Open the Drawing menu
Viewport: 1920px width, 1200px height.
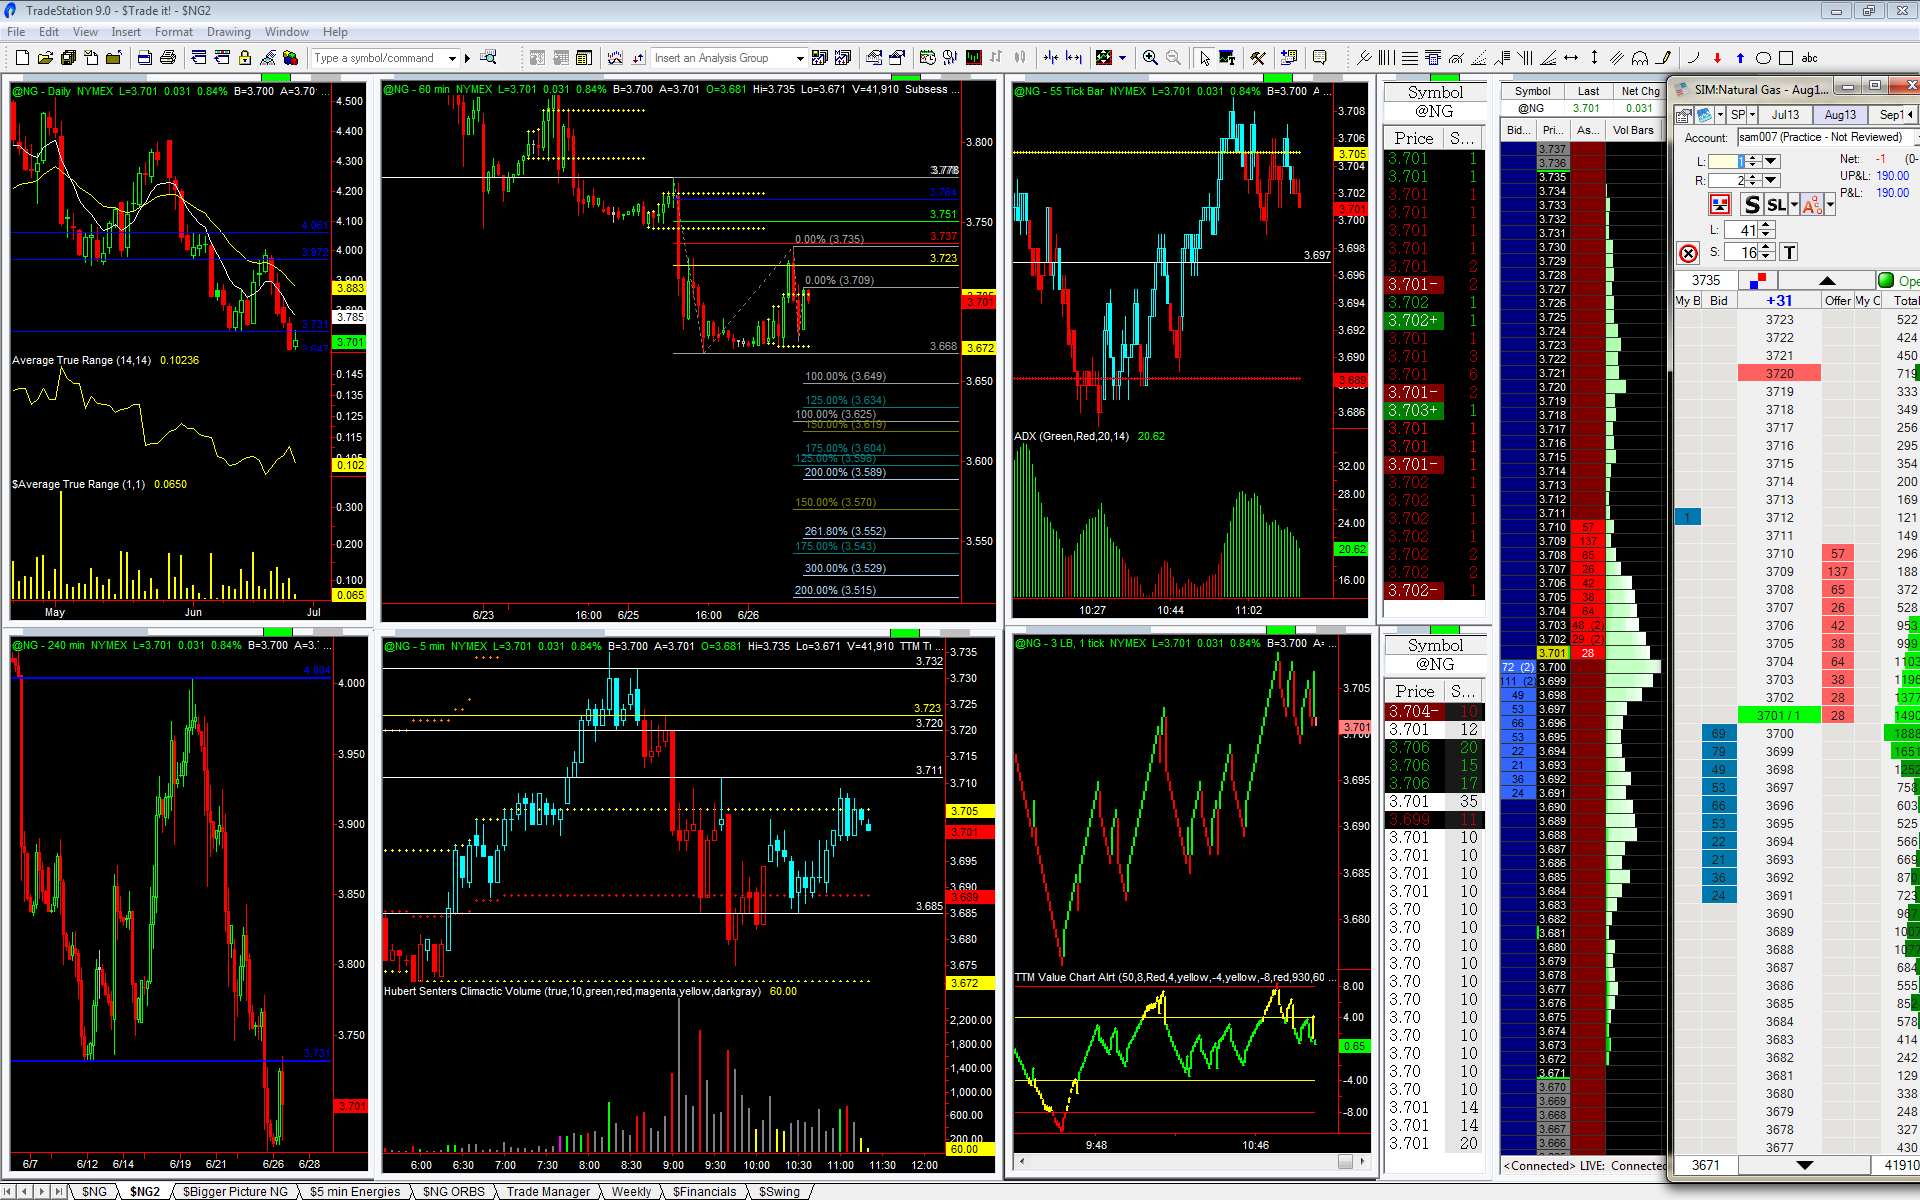(x=229, y=32)
